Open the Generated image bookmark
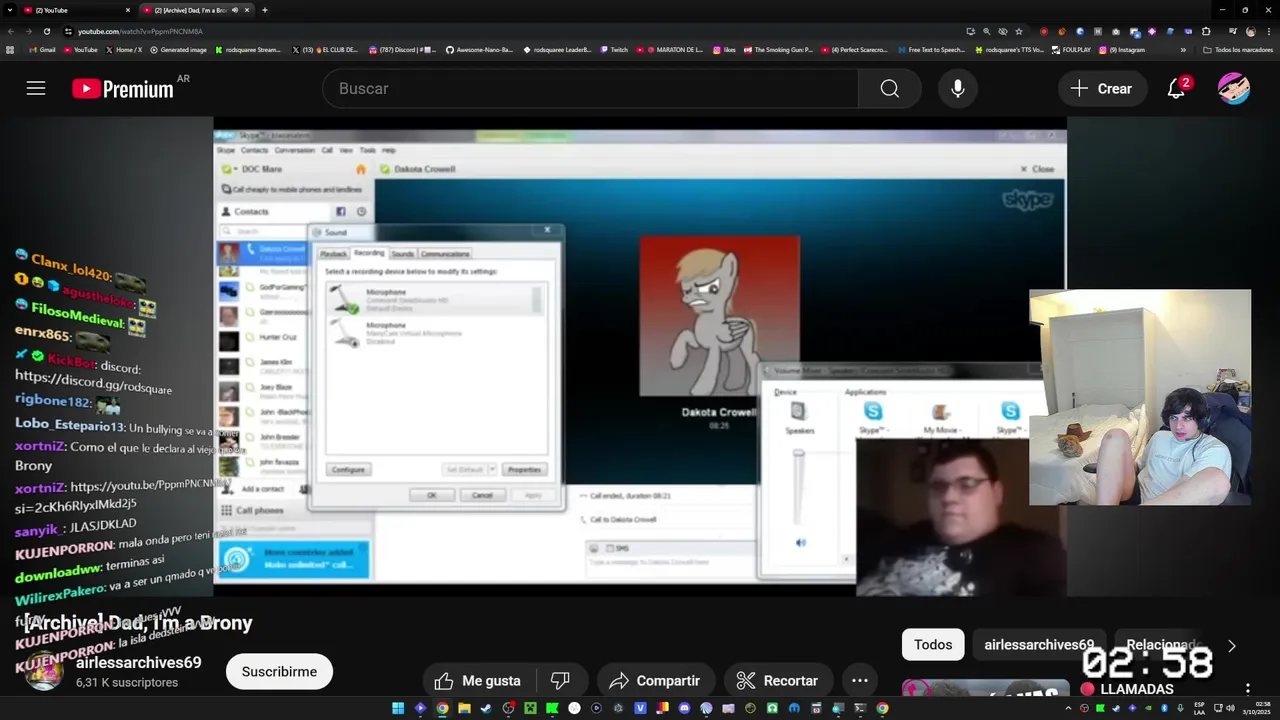1280x720 pixels. point(178,49)
